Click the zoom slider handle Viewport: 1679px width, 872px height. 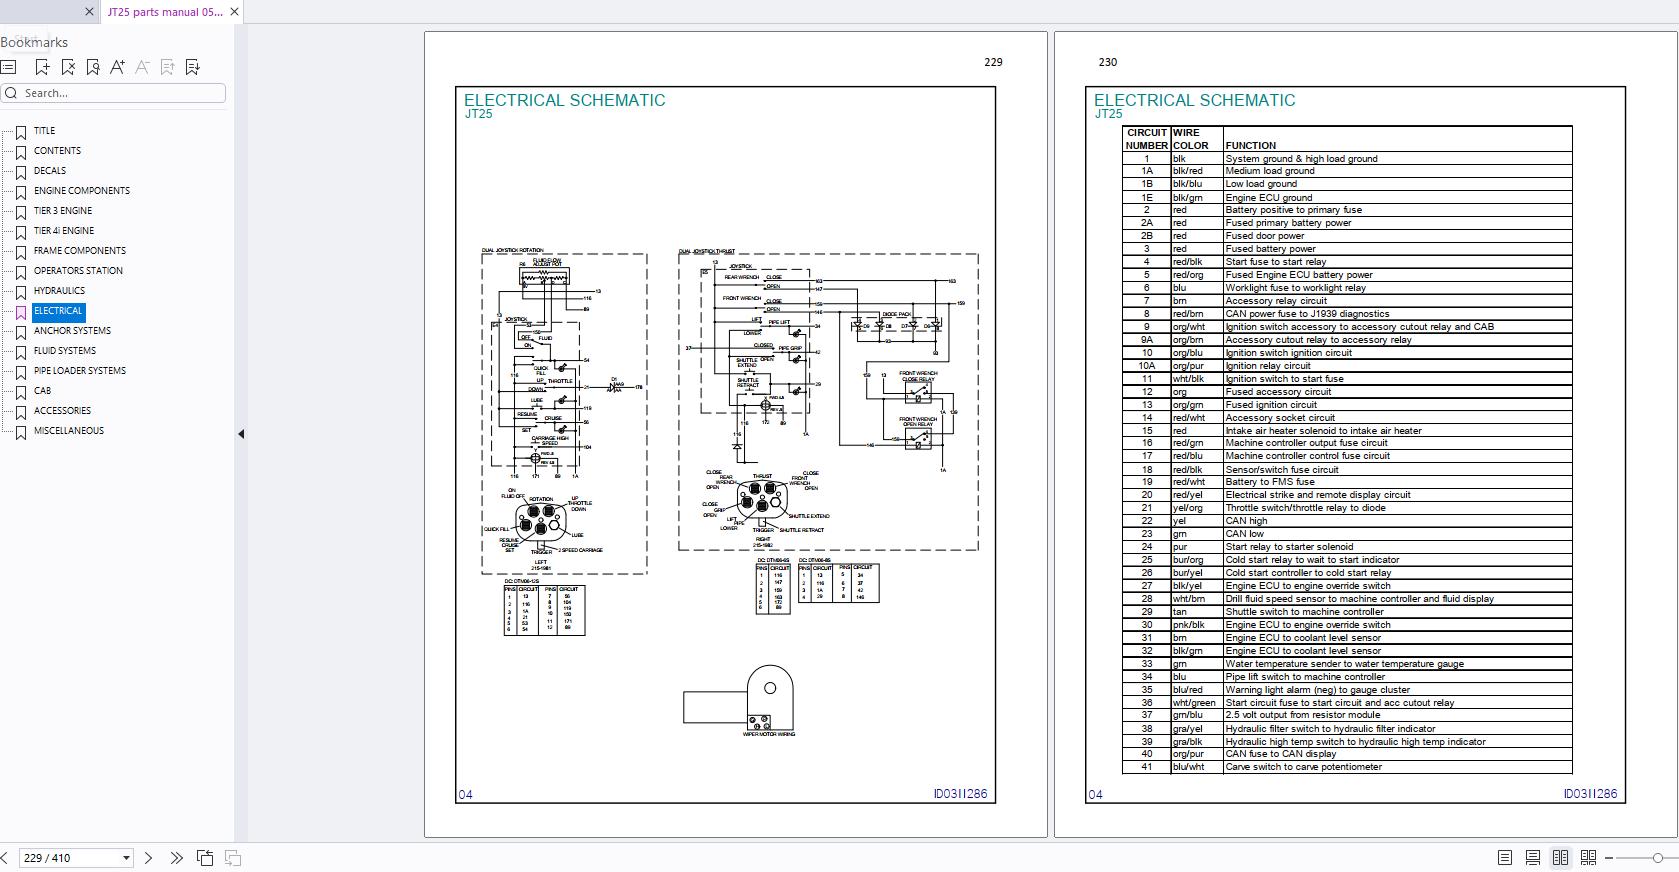tap(1657, 858)
